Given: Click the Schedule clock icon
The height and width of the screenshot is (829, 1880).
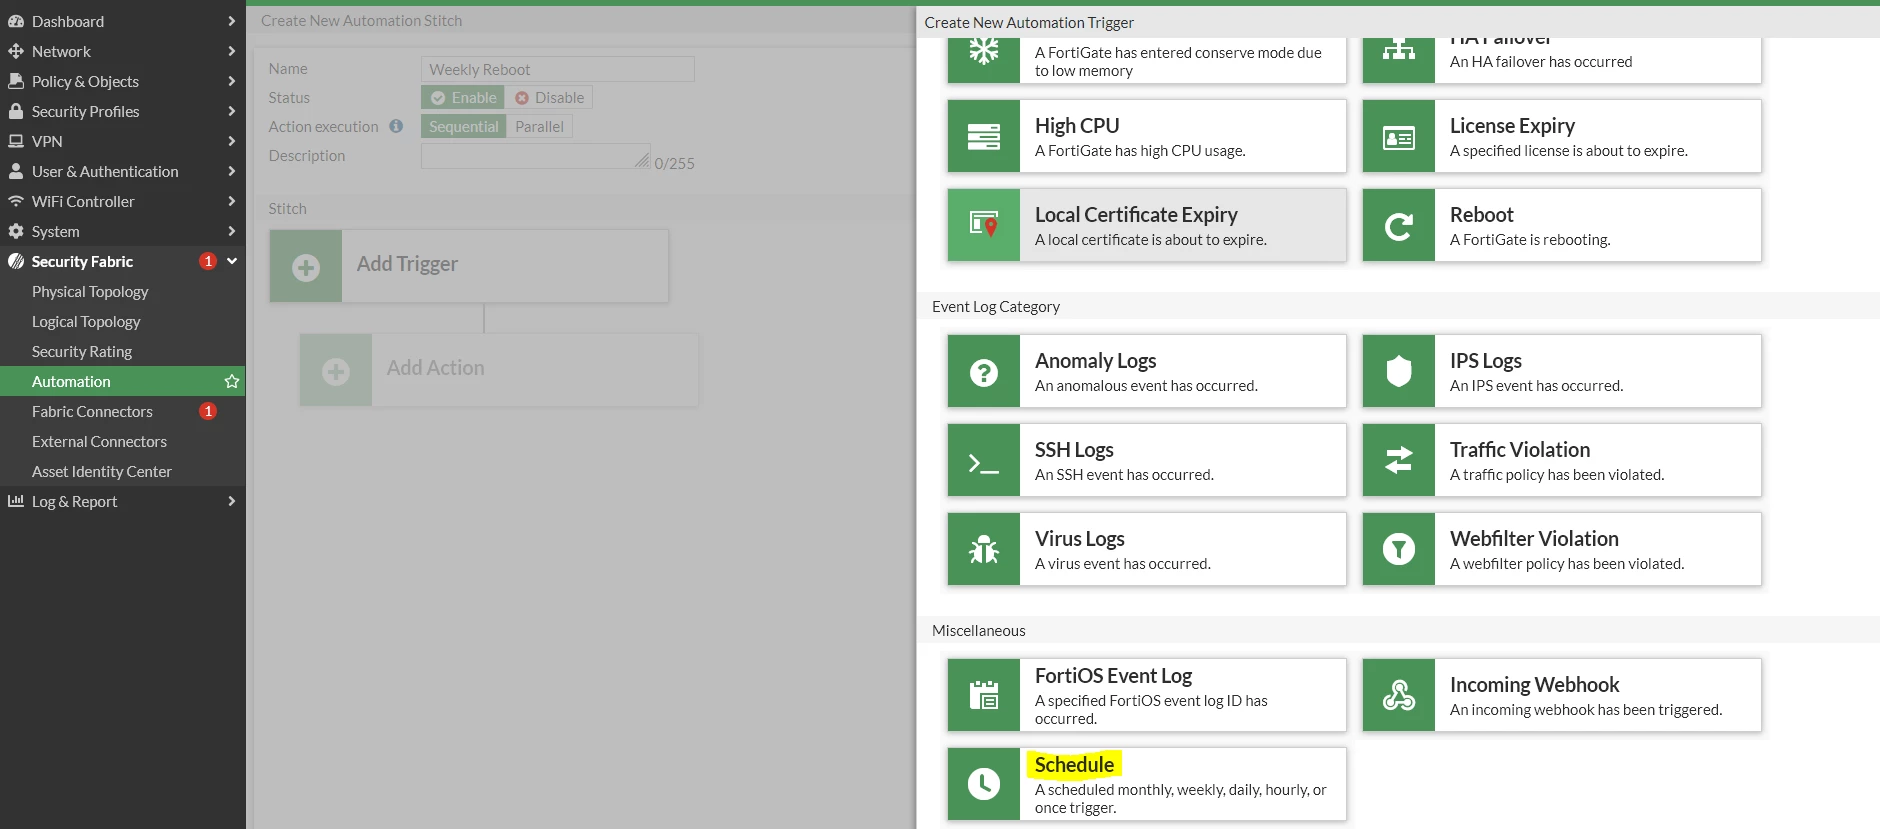Looking at the screenshot, I should pos(984,783).
